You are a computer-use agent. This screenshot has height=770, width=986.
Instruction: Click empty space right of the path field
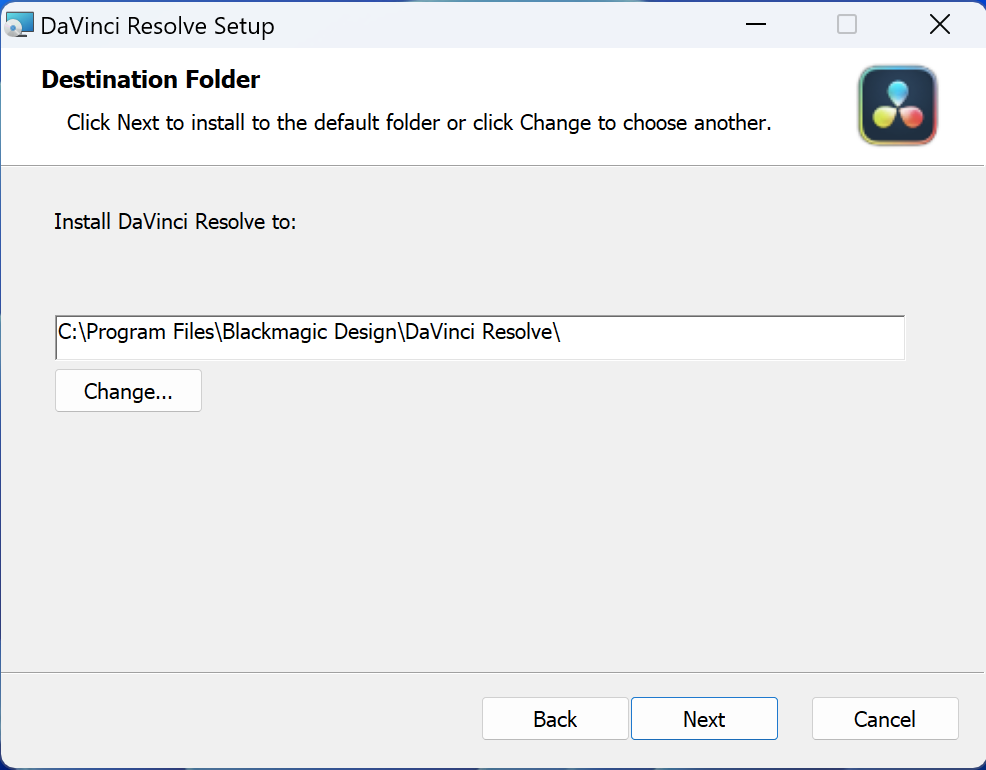(x=944, y=338)
